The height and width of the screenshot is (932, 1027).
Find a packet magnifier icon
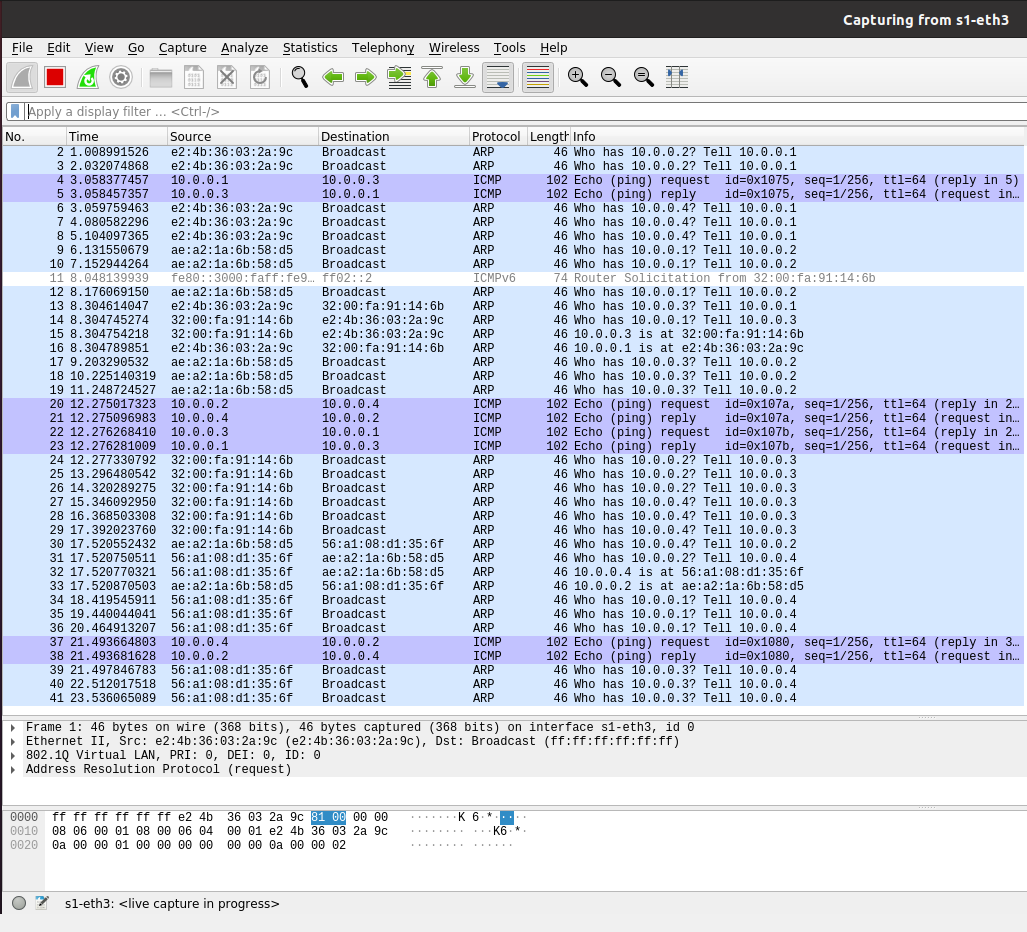pos(300,77)
